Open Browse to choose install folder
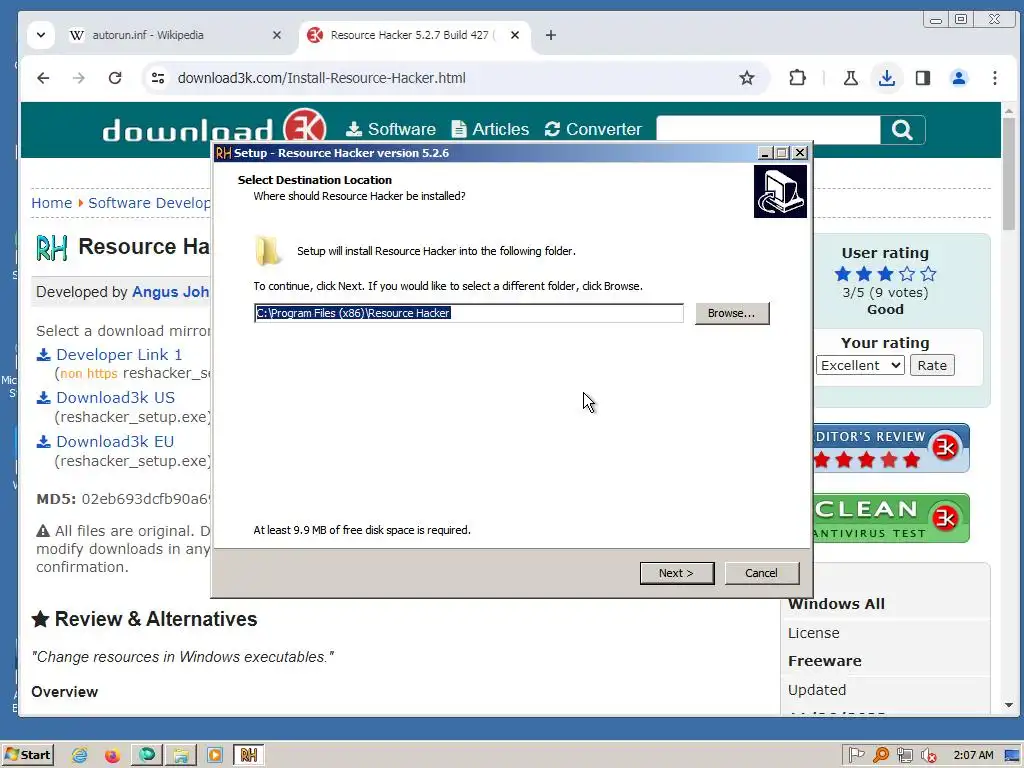 [731, 313]
